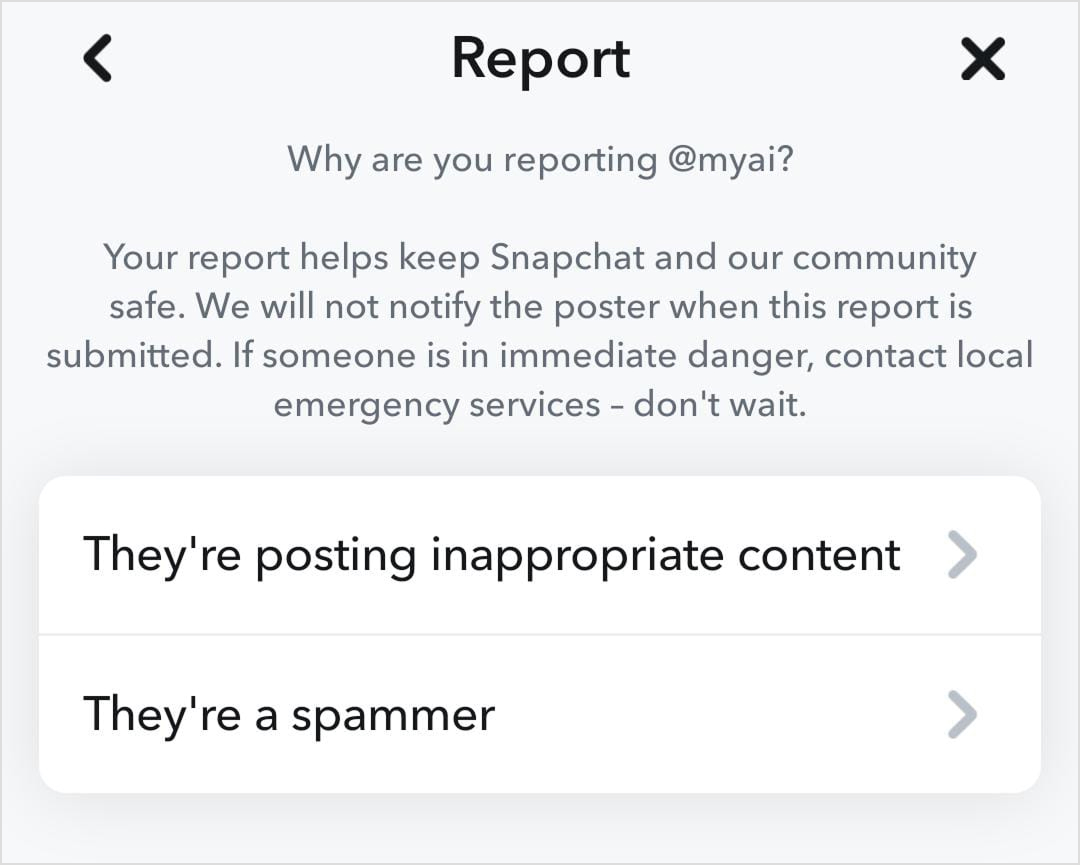Click the bottom row of the reasons list
The image size is (1080, 865).
coord(540,714)
